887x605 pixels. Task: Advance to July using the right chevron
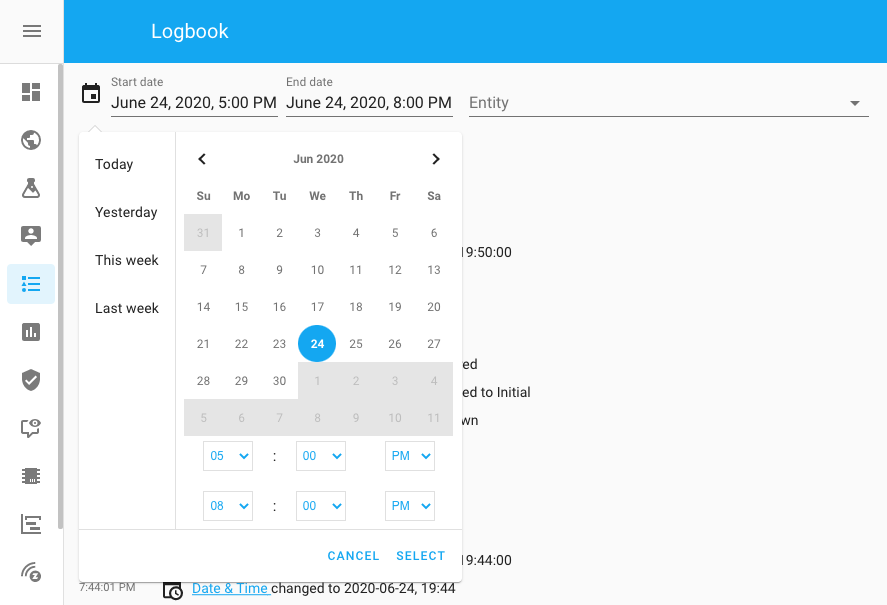(435, 159)
